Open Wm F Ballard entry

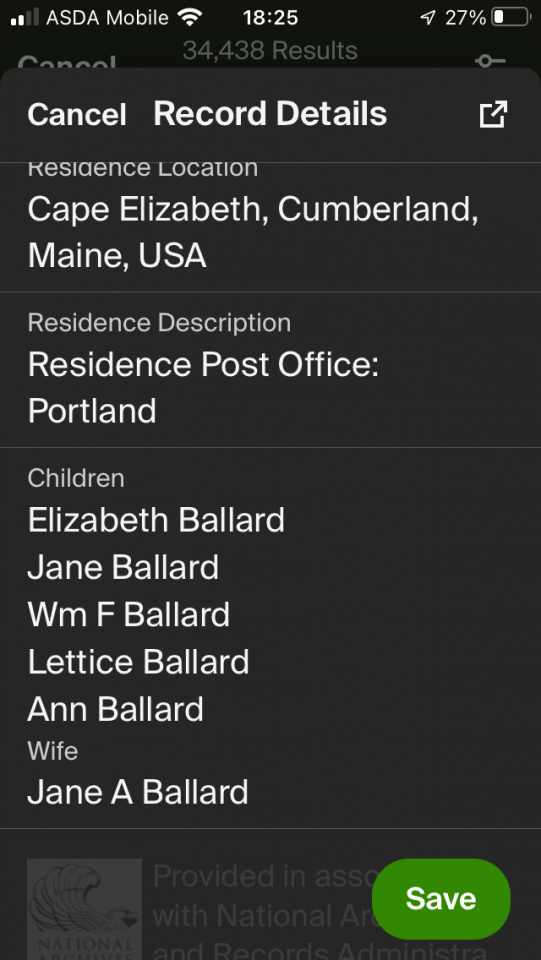[129, 614]
